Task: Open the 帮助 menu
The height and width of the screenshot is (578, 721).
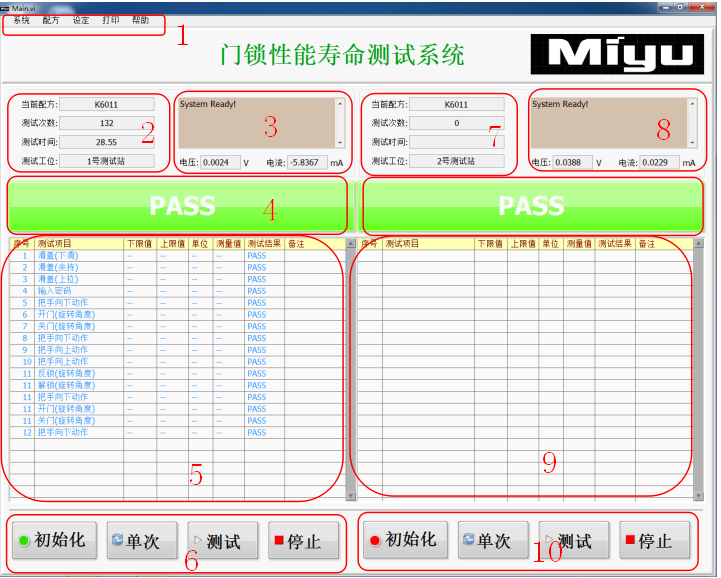Action: click(141, 20)
